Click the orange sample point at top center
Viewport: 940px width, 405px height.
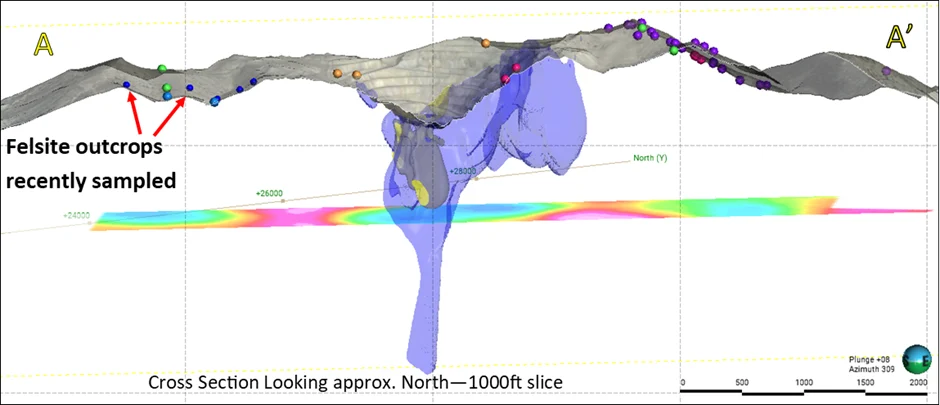485,43
